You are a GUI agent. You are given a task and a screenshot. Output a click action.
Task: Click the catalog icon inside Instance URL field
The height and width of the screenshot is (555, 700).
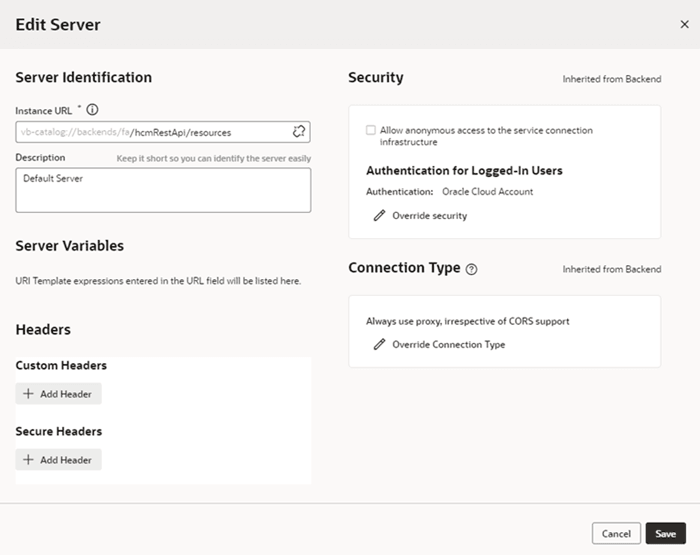click(298, 132)
